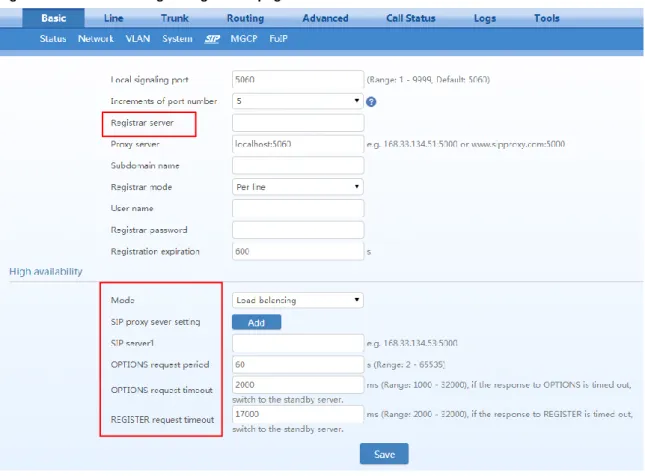Open the Registrar mode dropdown
Screen dimensions: 645x476
pos(298,187)
